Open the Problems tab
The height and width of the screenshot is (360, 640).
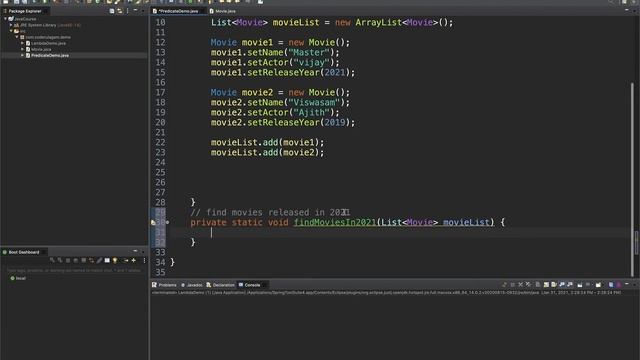pyautogui.click(x=164, y=285)
